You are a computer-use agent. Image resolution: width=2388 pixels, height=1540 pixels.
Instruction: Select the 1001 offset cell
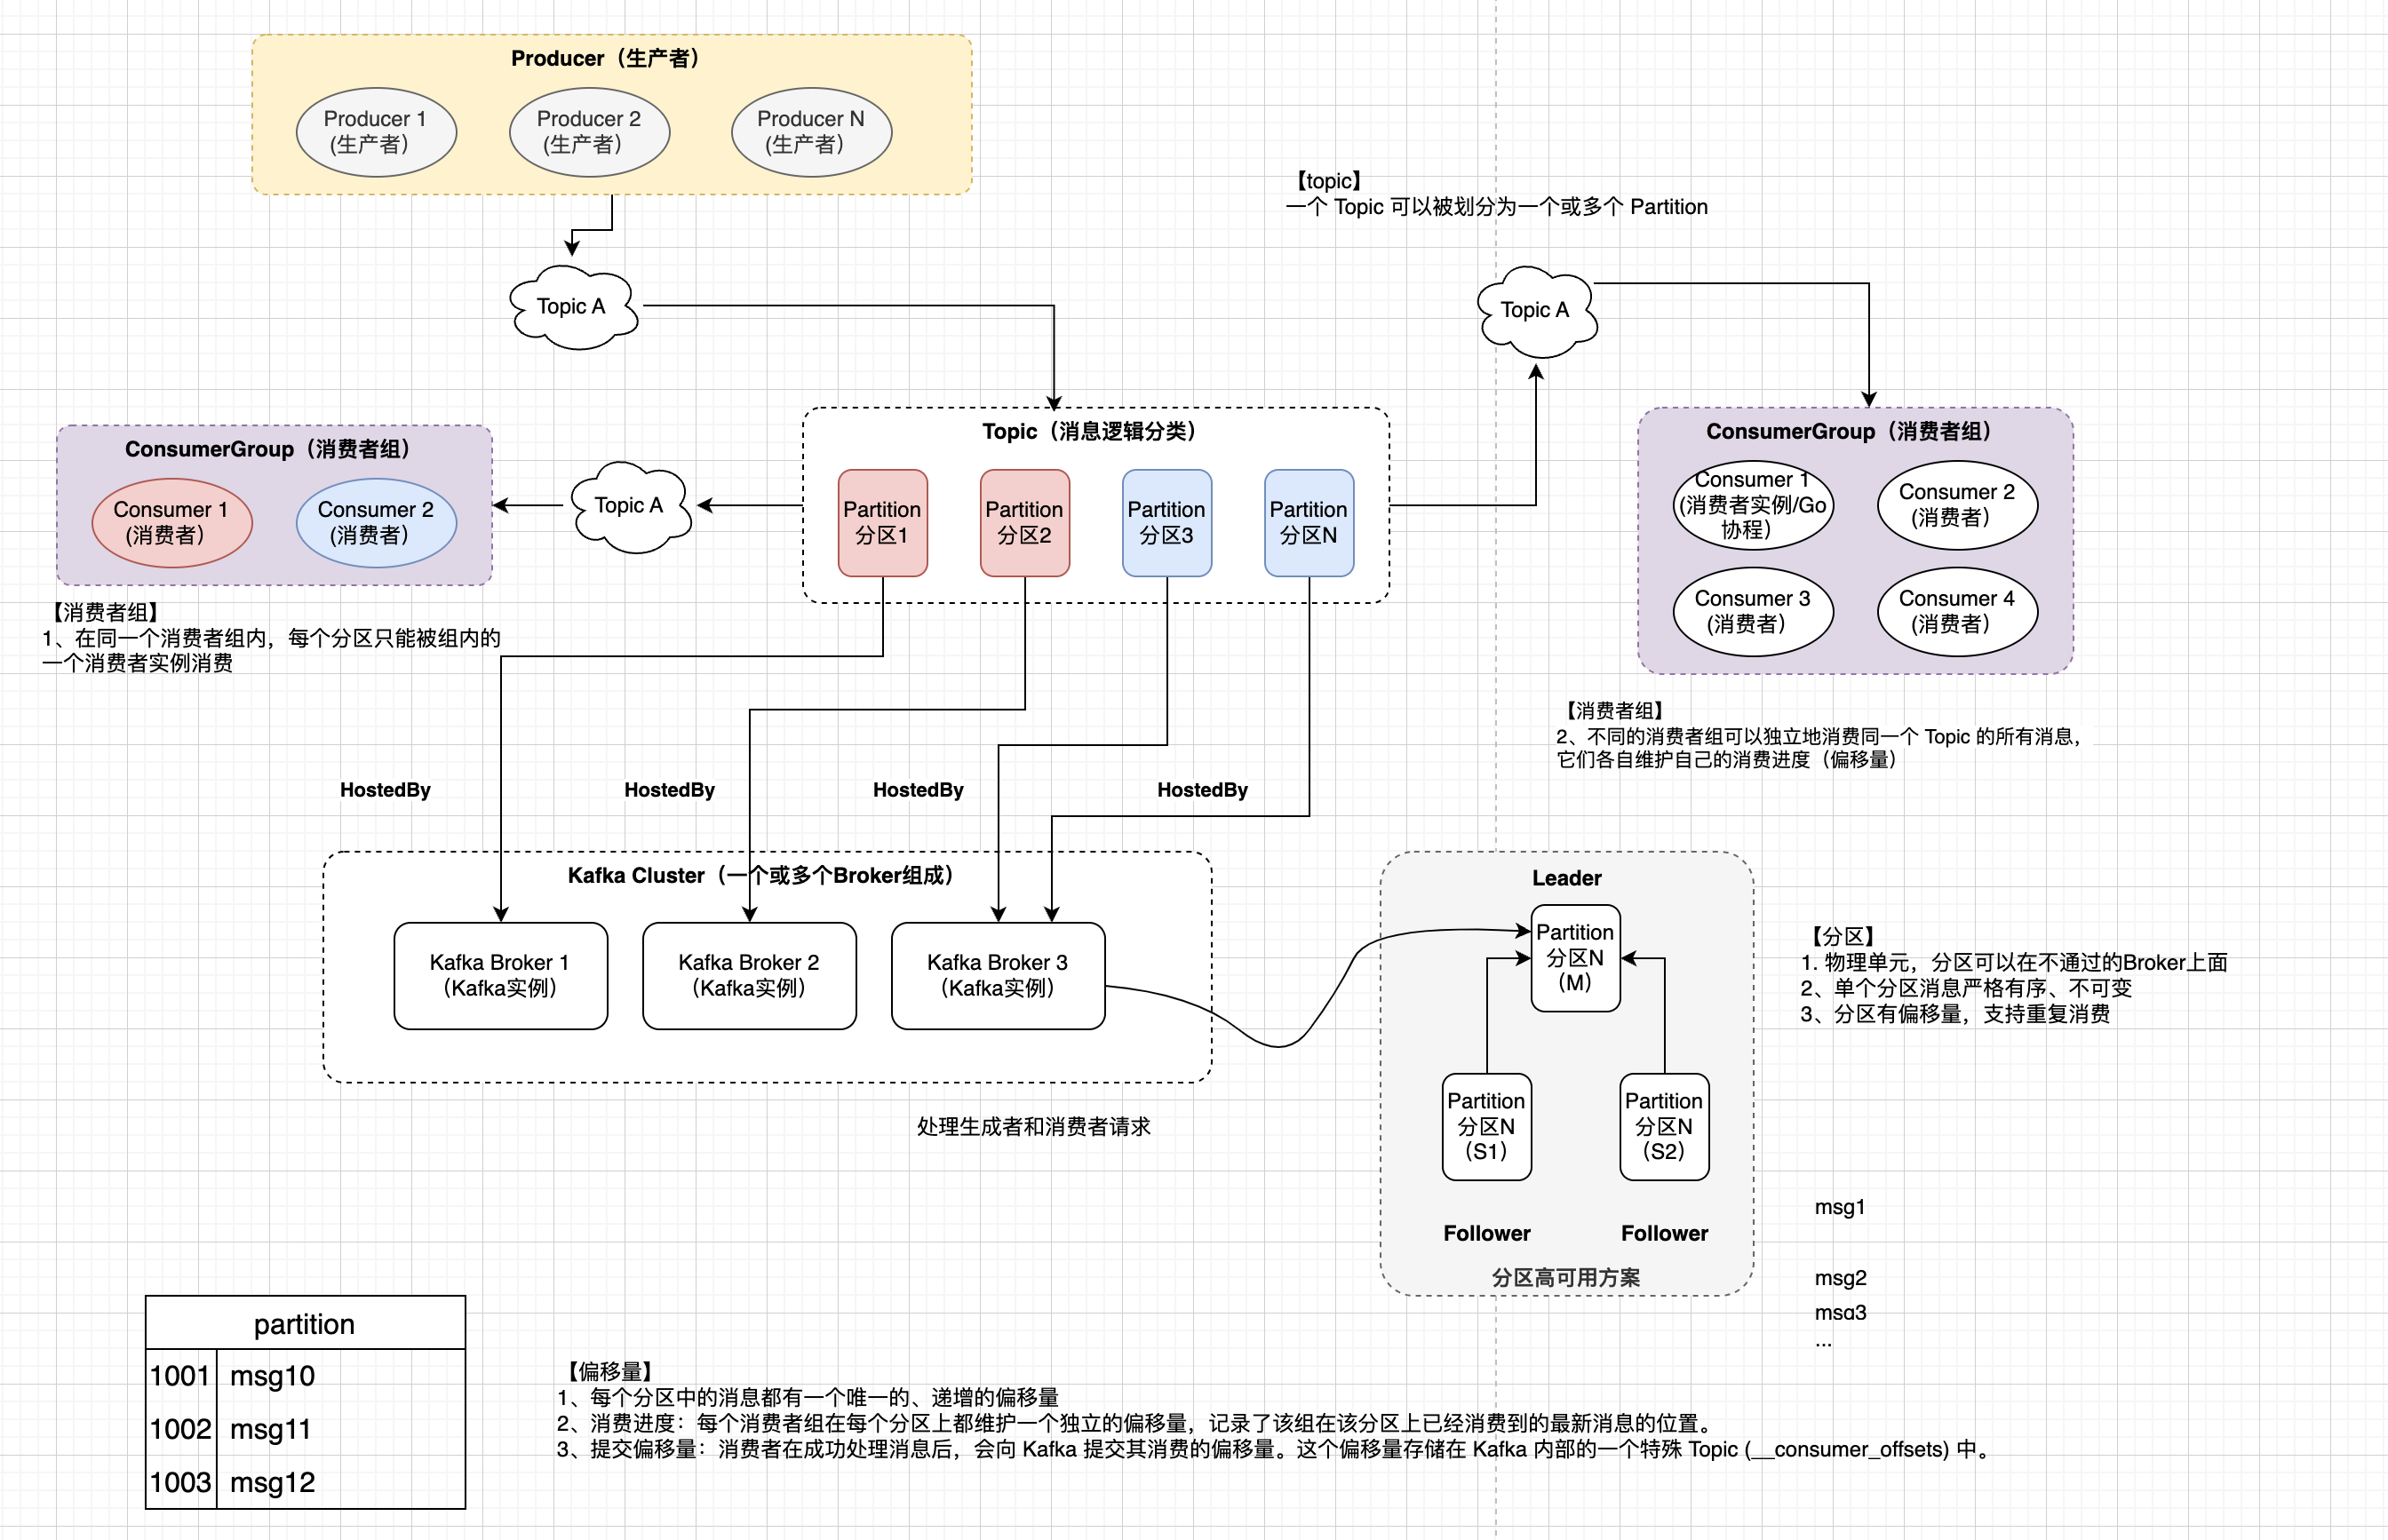click(x=181, y=1376)
